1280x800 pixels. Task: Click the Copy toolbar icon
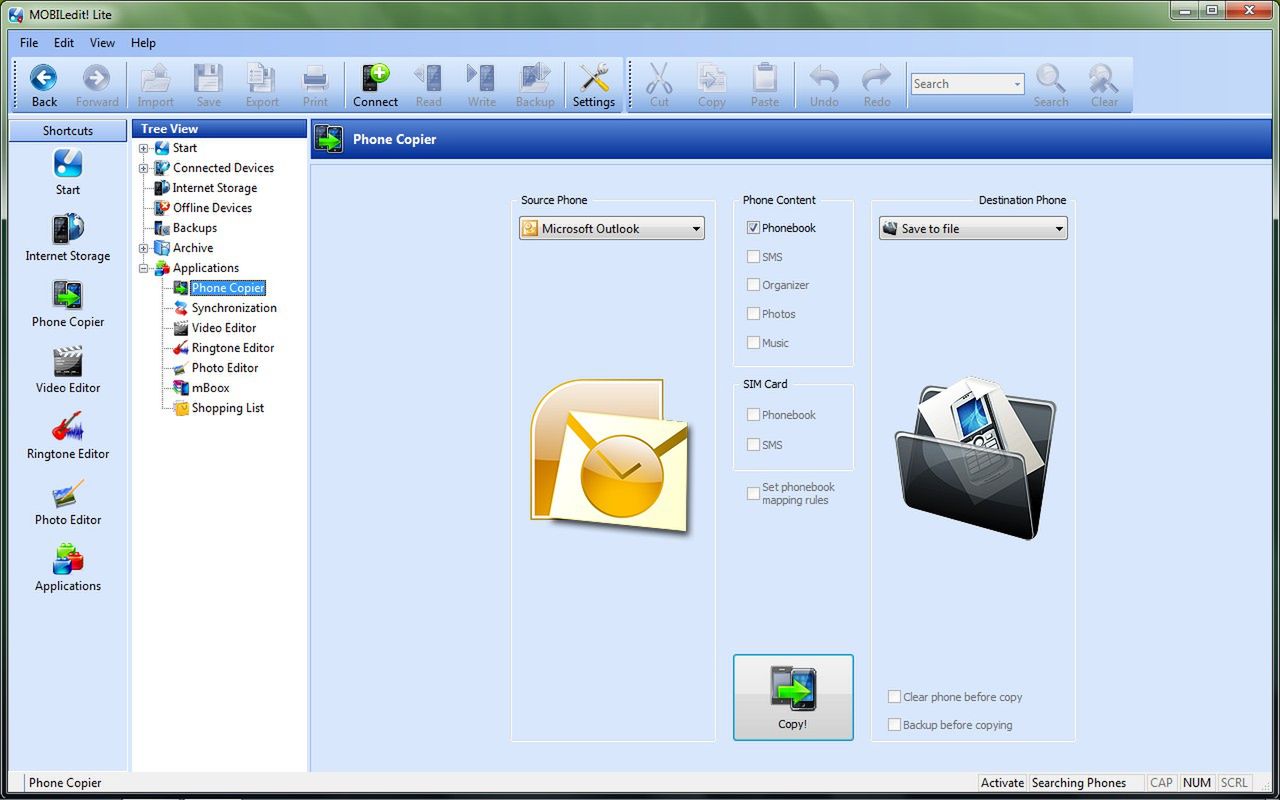tap(712, 85)
